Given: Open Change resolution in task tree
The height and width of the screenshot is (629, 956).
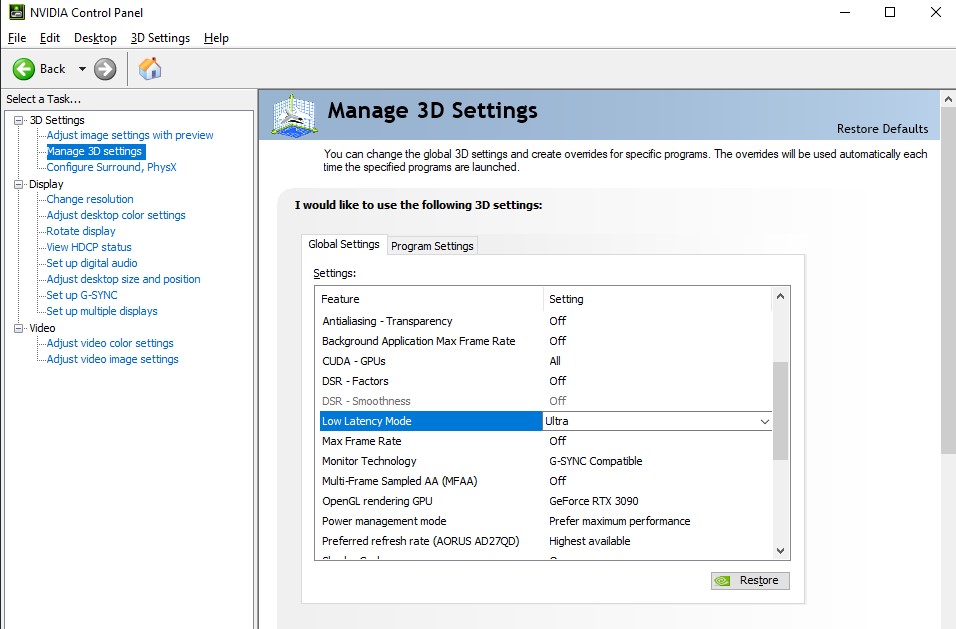Looking at the screenshot, I should coord(90,199).
